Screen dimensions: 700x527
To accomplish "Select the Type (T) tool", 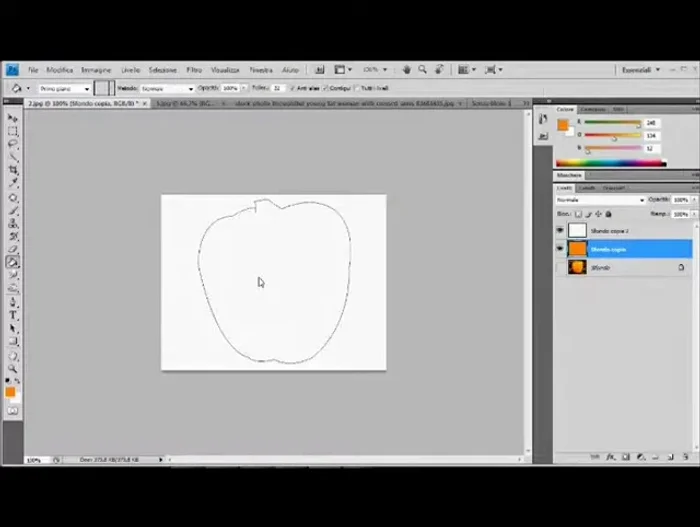I will click(x=13, y=315).
